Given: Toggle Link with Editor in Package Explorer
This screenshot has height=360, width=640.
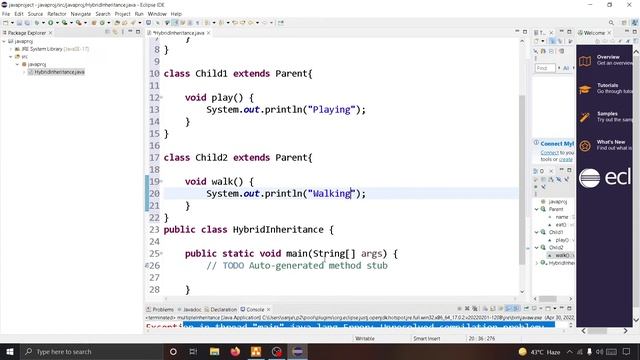Looking at the screenshot, I should [x=115, y=32].
